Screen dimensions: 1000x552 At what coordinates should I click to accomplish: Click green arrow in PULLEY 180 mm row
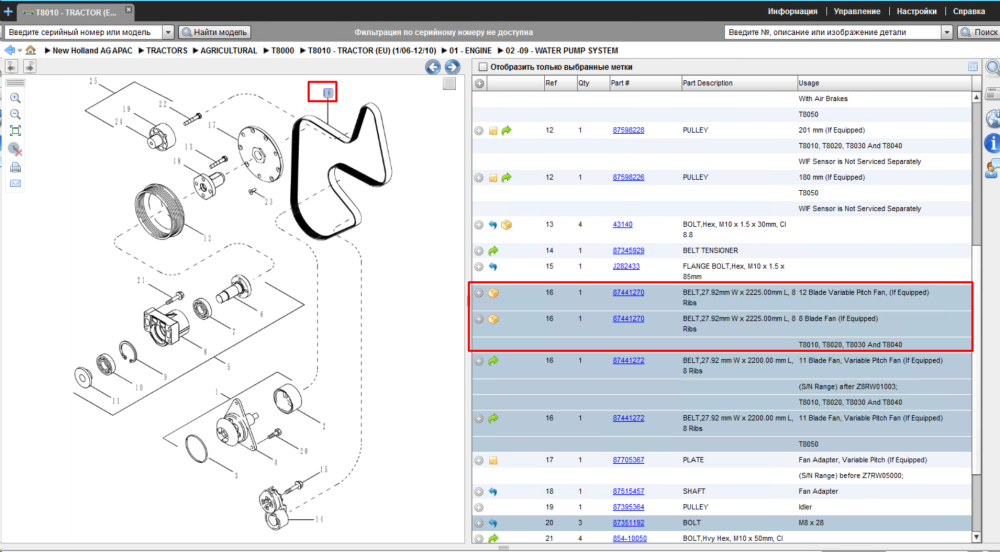[x=506, y=178]
